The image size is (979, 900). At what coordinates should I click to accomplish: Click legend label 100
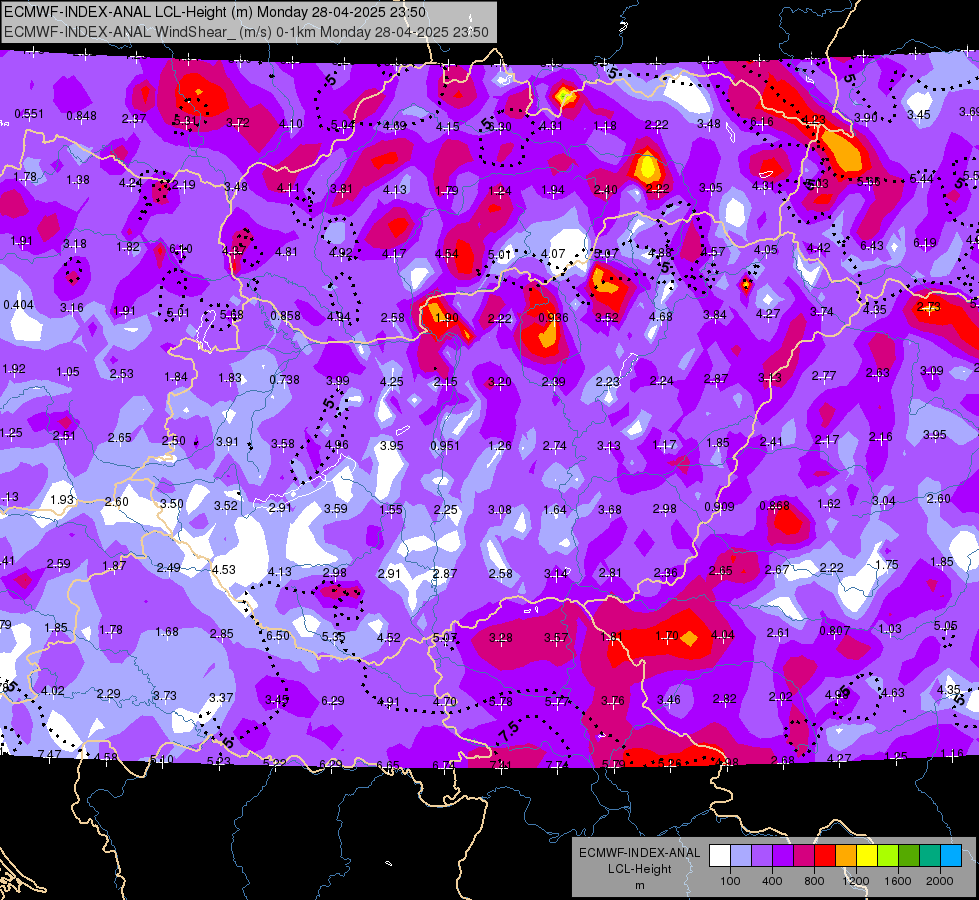point(730,881)
